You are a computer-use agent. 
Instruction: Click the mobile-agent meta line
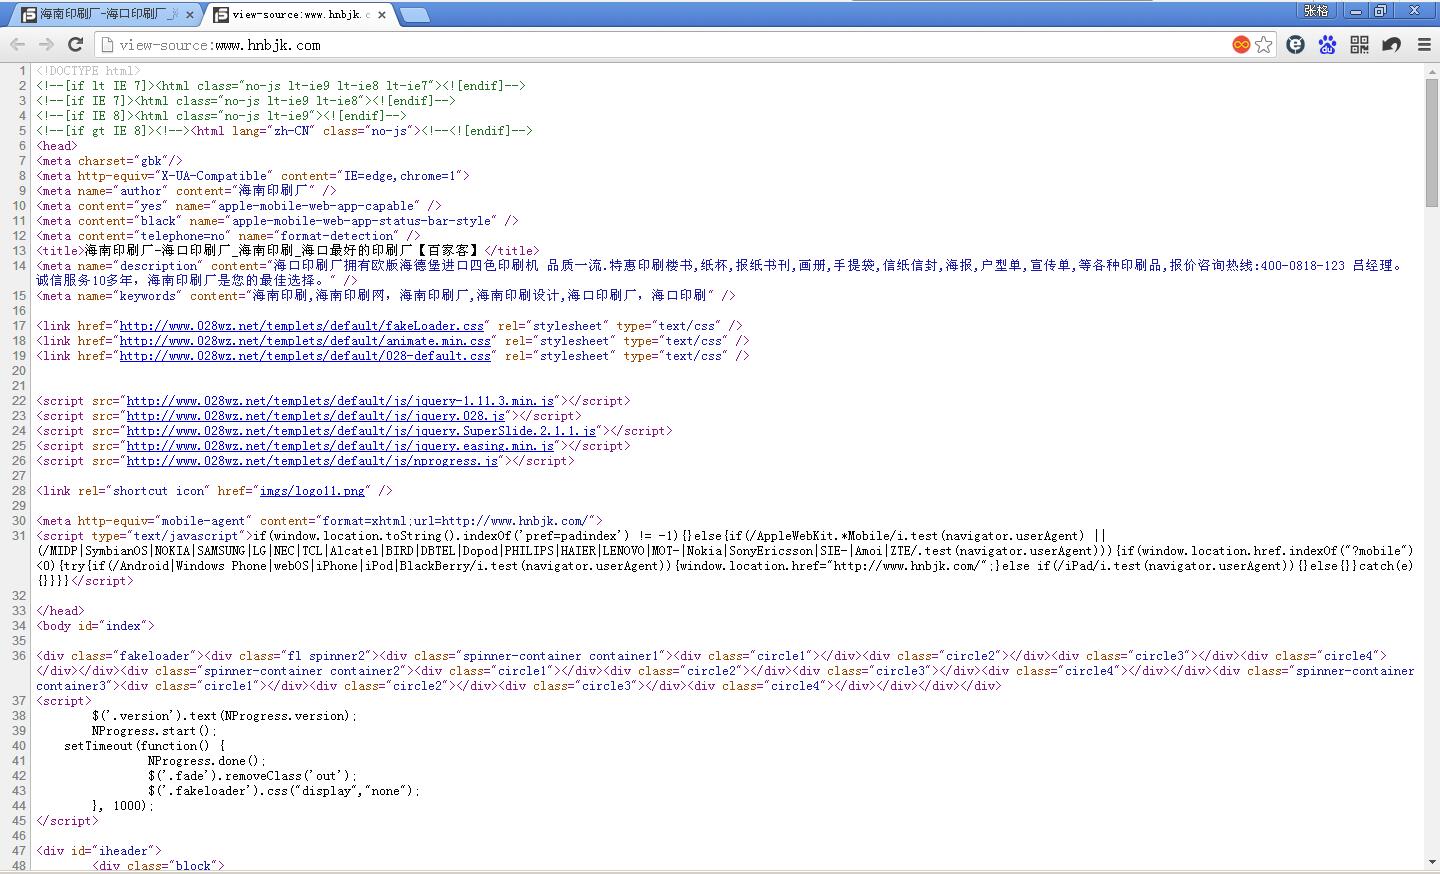coord(319,521)
